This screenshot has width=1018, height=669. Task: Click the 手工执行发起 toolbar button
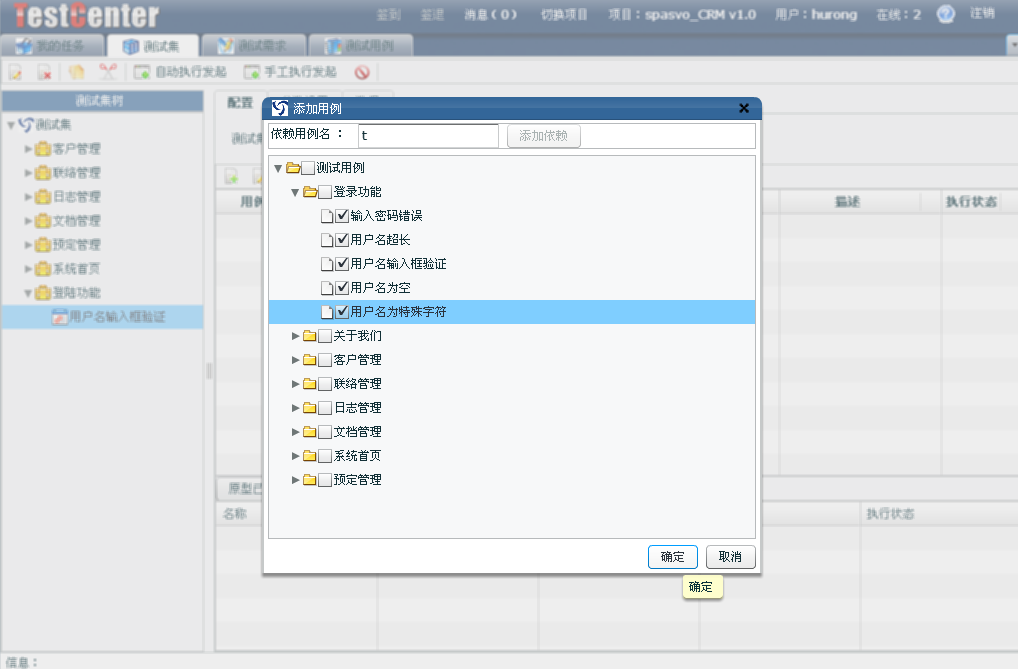coord(291,72)
